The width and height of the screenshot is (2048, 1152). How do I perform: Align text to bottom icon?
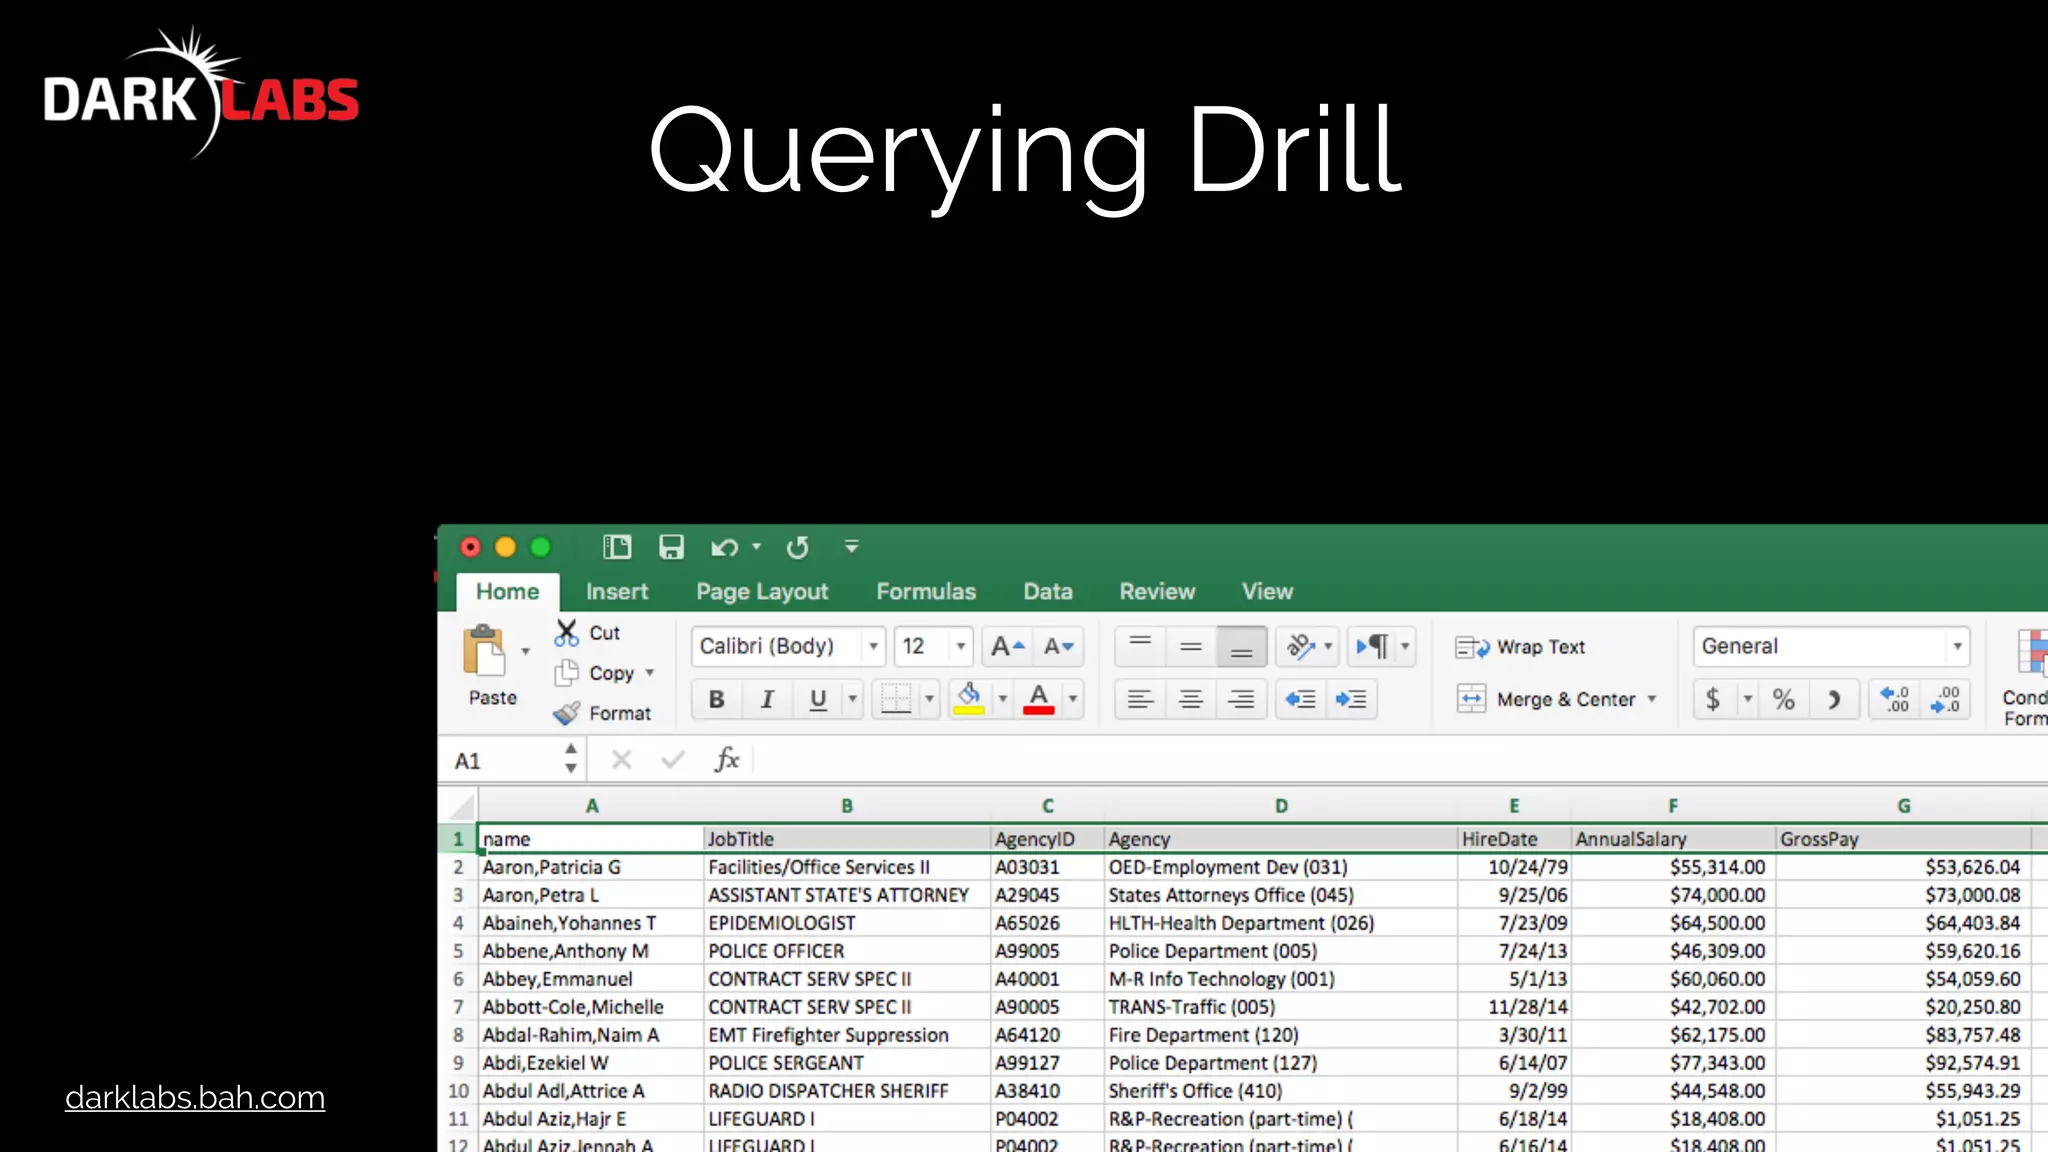tap(1241, 646)
